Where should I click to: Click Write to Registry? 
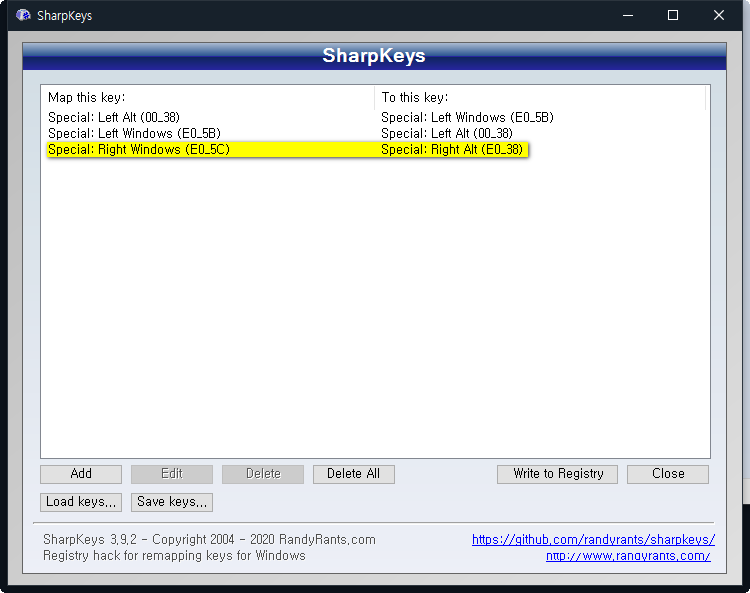click(x=557, y=474)
